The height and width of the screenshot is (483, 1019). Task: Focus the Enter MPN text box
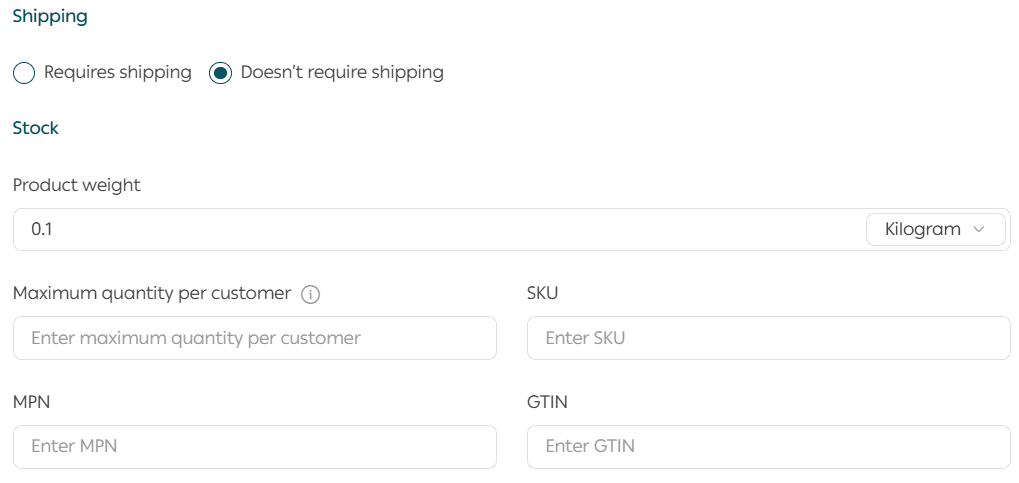point(254,446)
